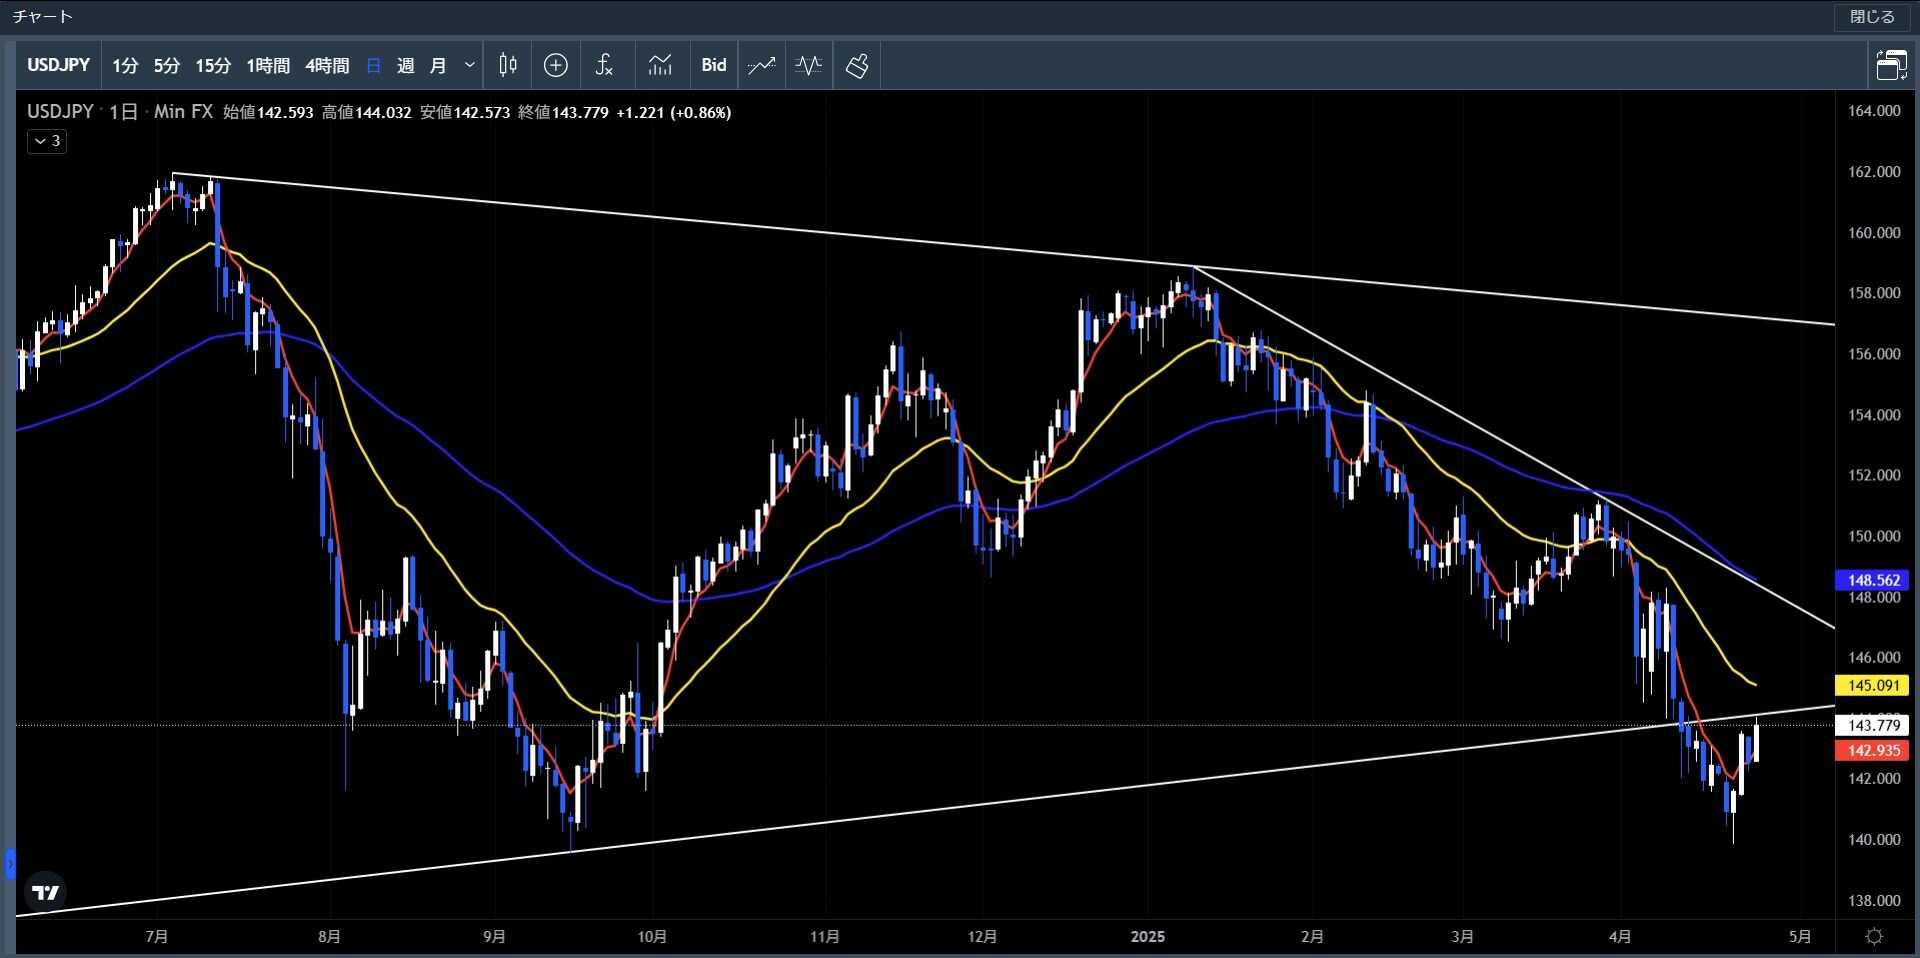Switch to the 1時間 timeframe
Screen dimensions: 1920x958
tap(268, 65)
